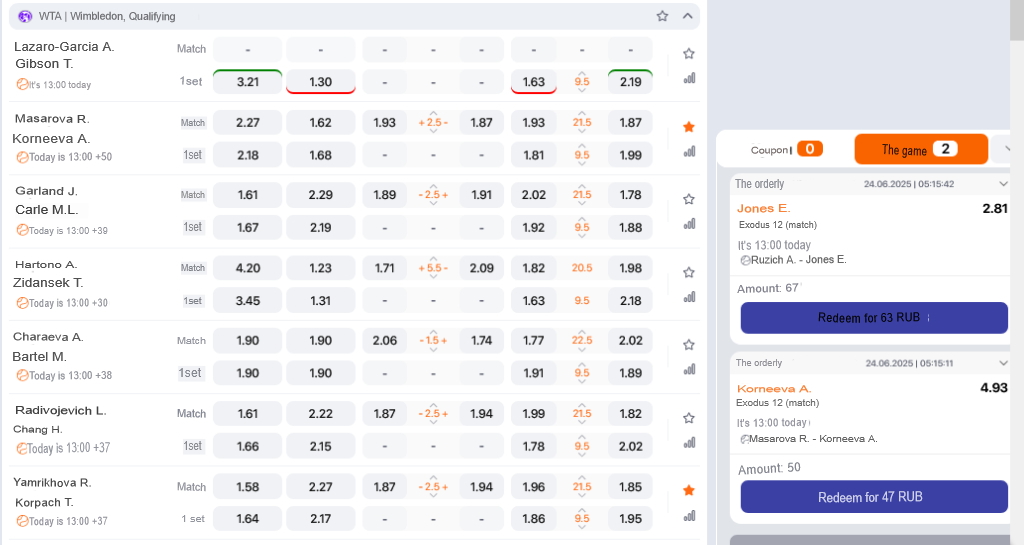The image size is (1024, 545).
Task: Select odds 1.30 Gibson first set
Action: coord(321,82)
